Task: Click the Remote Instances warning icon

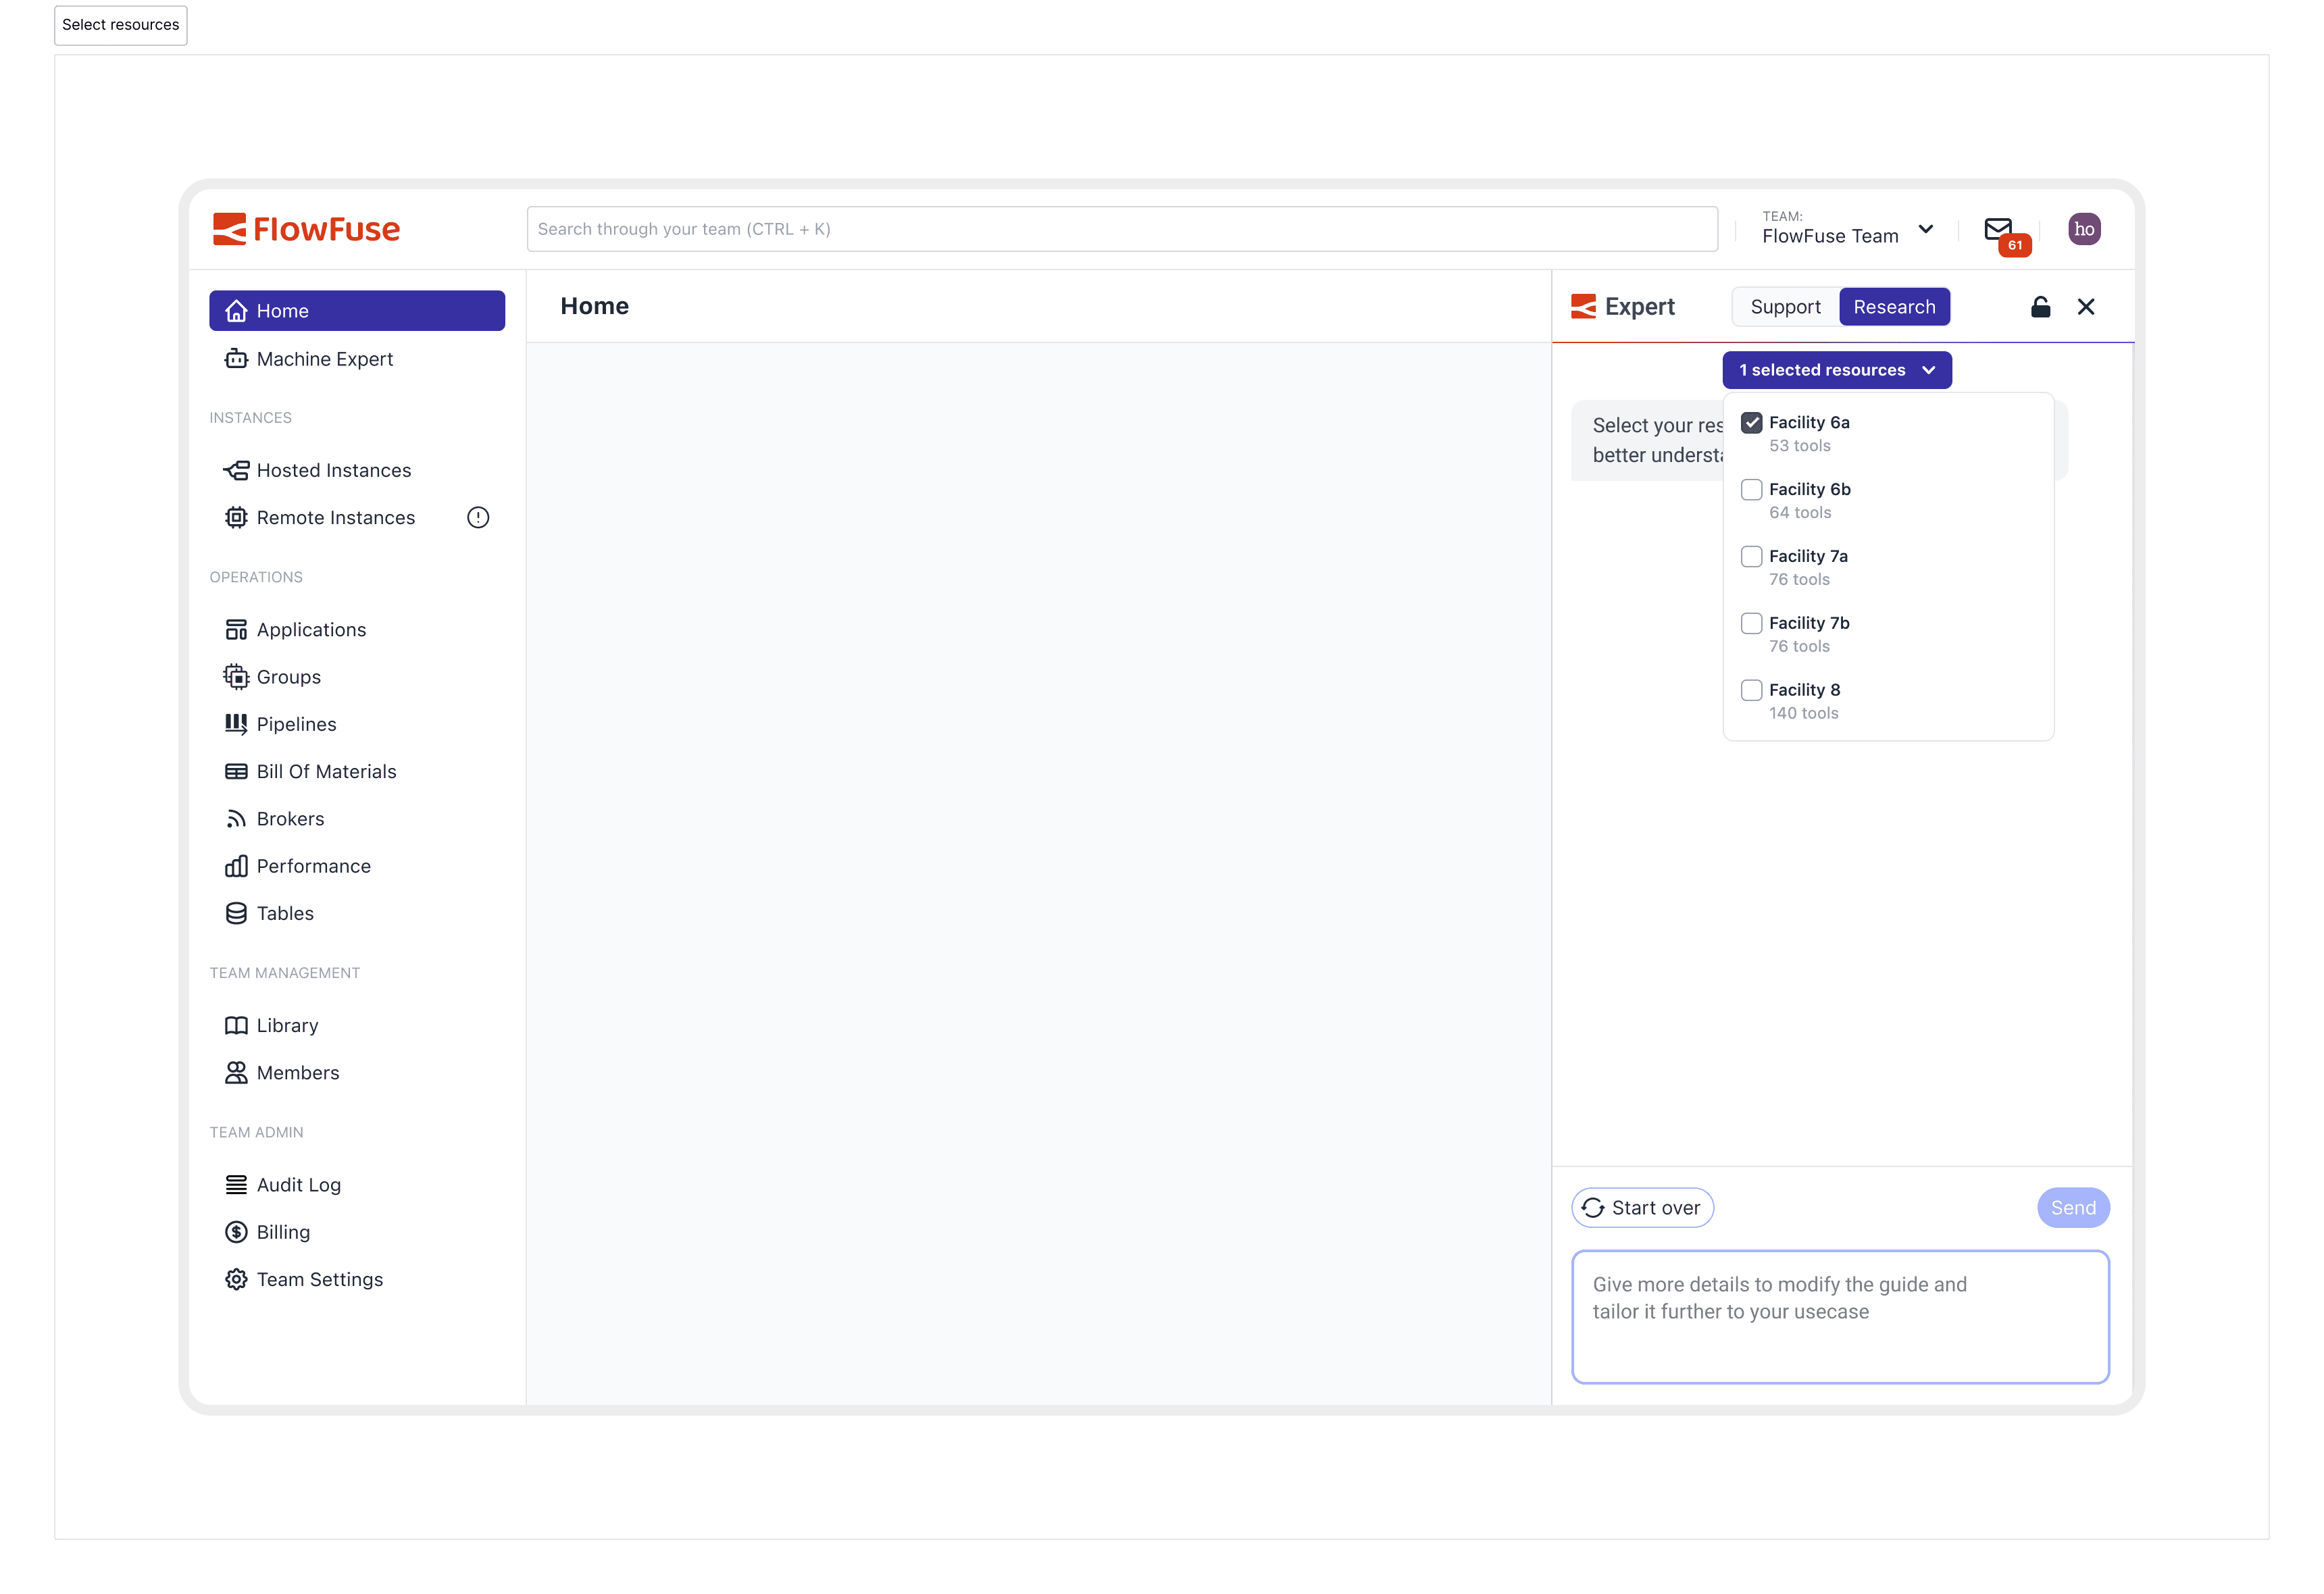Action: click(478, 517)
